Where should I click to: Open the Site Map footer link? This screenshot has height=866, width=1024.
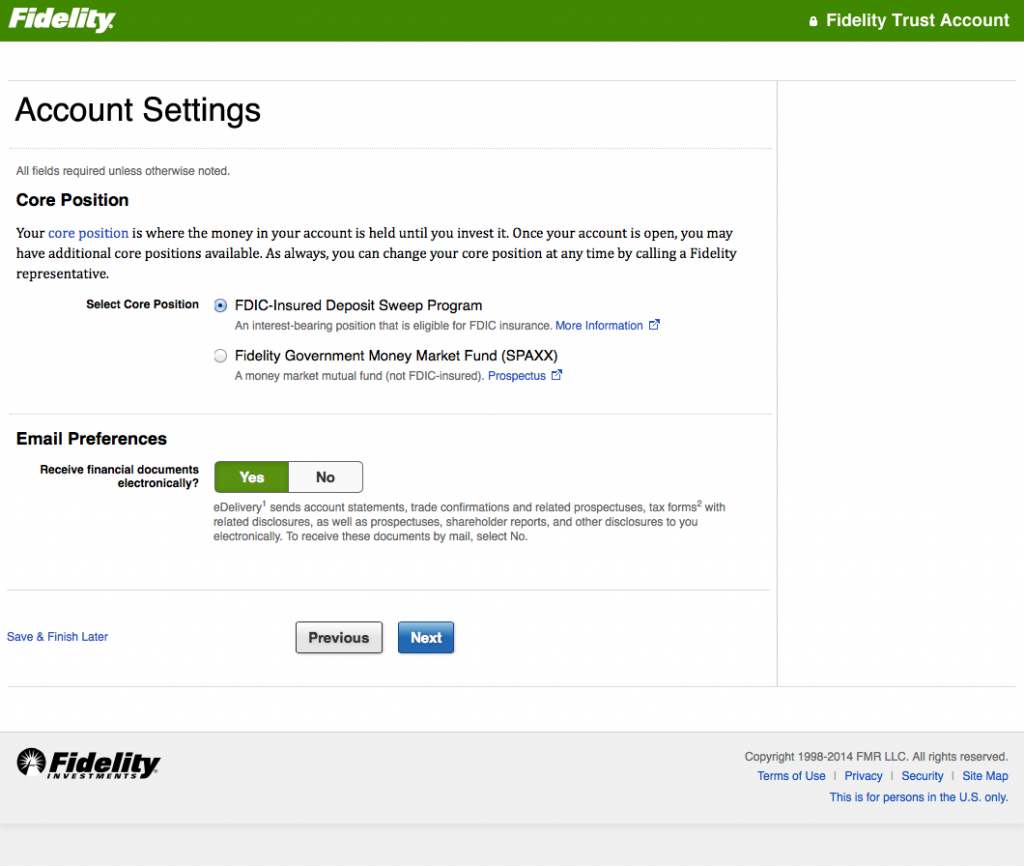pos(985,776)
